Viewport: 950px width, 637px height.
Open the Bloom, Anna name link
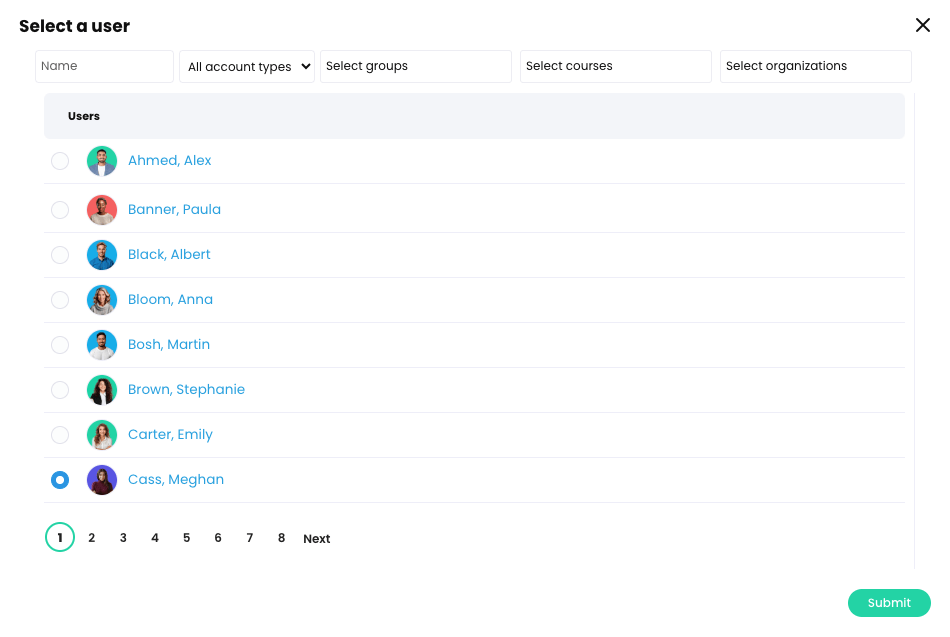pos(170,299)
